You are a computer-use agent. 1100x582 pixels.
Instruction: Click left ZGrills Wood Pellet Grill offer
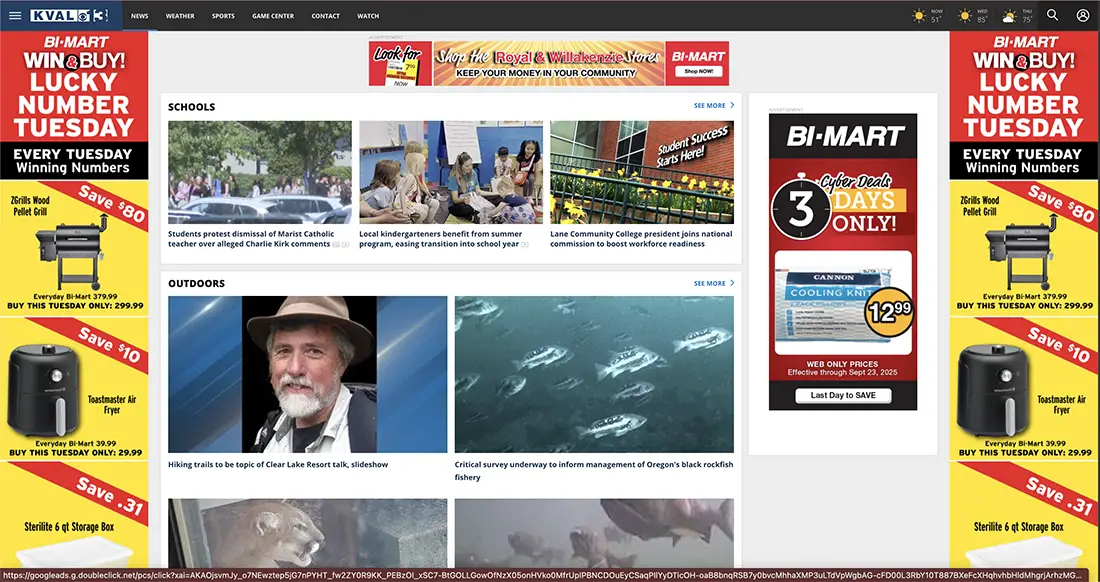pyautogui.click(x=74, y=247)
